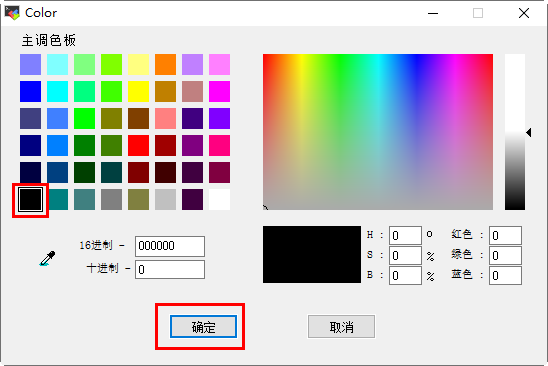
Task: Choose the chartreuse yellow-green swatch
Action: coord(111,64)
